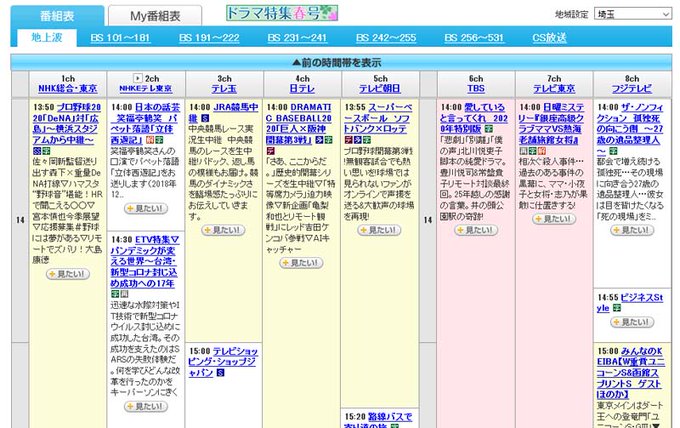Screen dimensions: 680x428
Task: Open the 14:00 DRAMATIC BASEBALL program link
Action: pyautogui.click(x=299, y=124)
